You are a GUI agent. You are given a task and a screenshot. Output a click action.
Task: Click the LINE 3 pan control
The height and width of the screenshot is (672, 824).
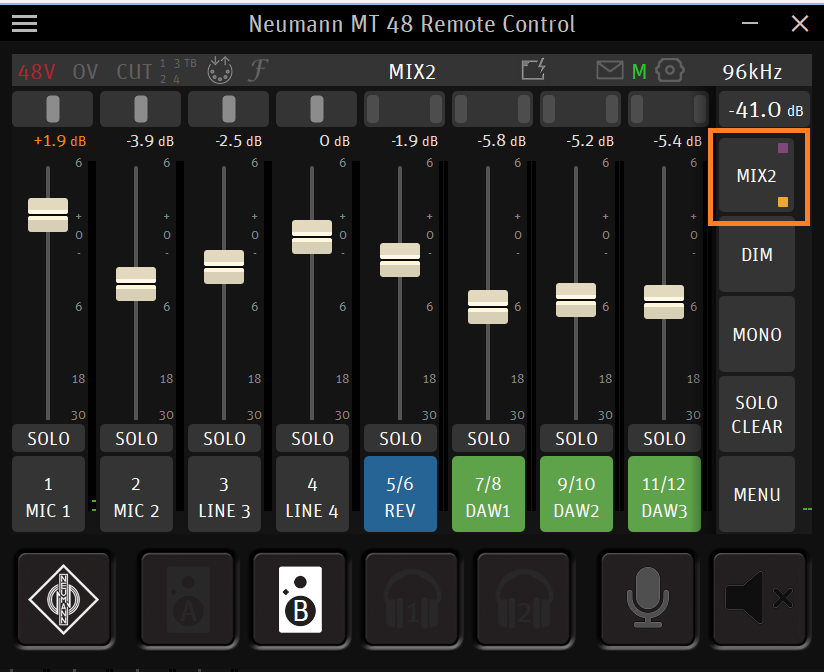pos(229,109)
